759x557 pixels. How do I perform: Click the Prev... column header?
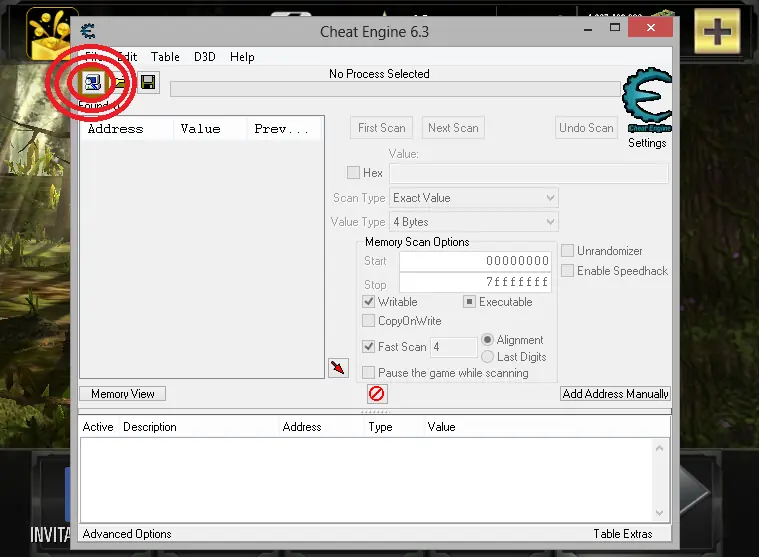point(285,129)
